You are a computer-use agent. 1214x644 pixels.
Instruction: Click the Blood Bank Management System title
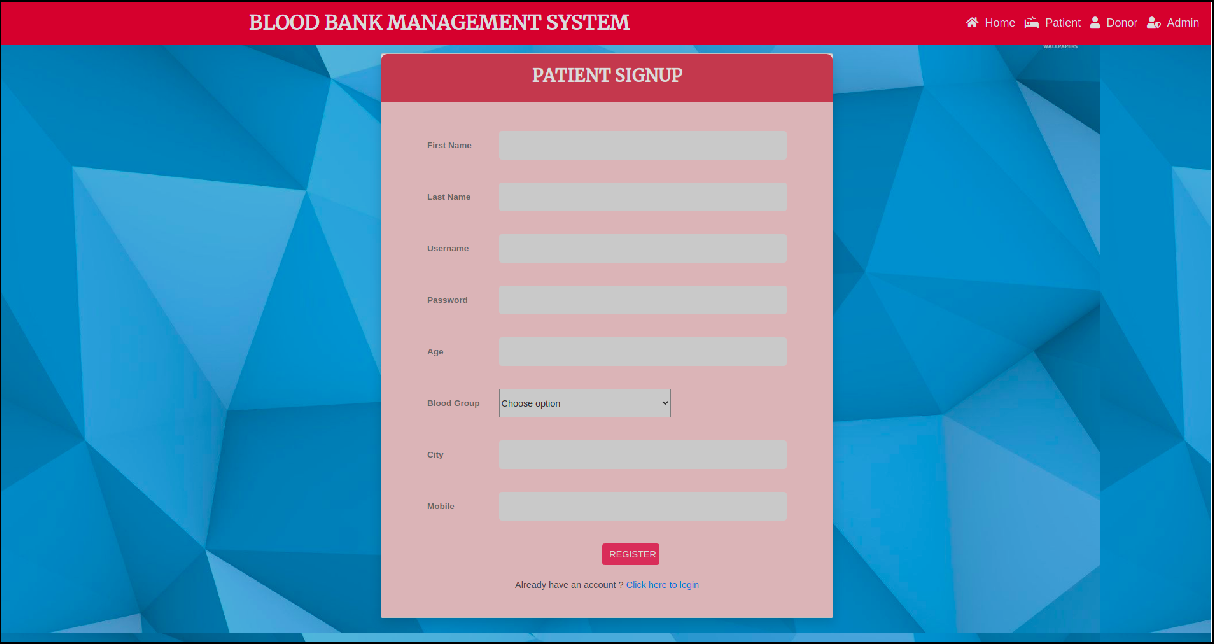439,21
